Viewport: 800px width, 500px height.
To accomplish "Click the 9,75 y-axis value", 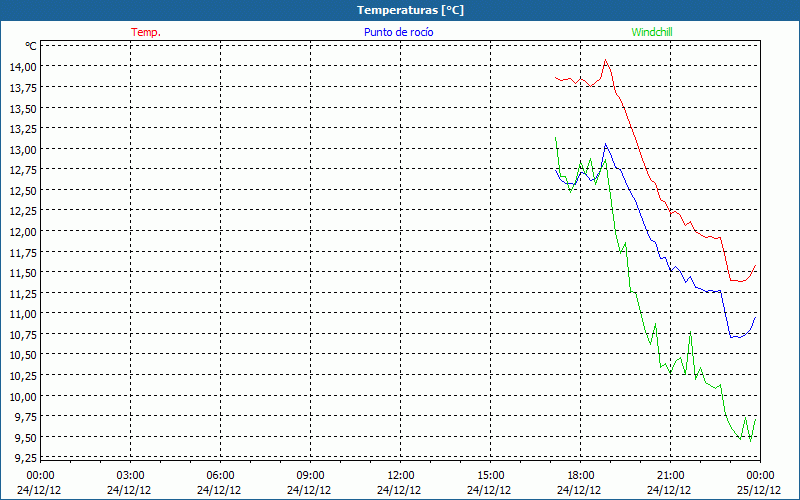I will tap(25, 417).
